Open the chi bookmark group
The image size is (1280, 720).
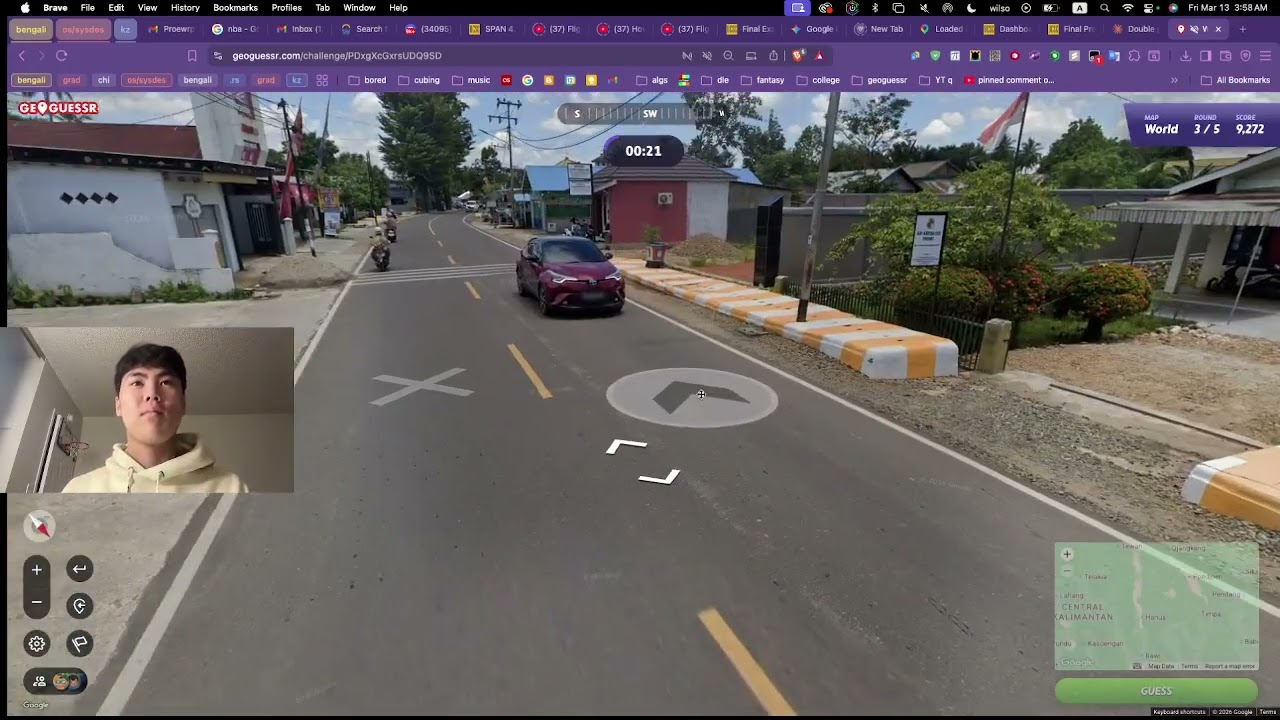coord(104,80)
